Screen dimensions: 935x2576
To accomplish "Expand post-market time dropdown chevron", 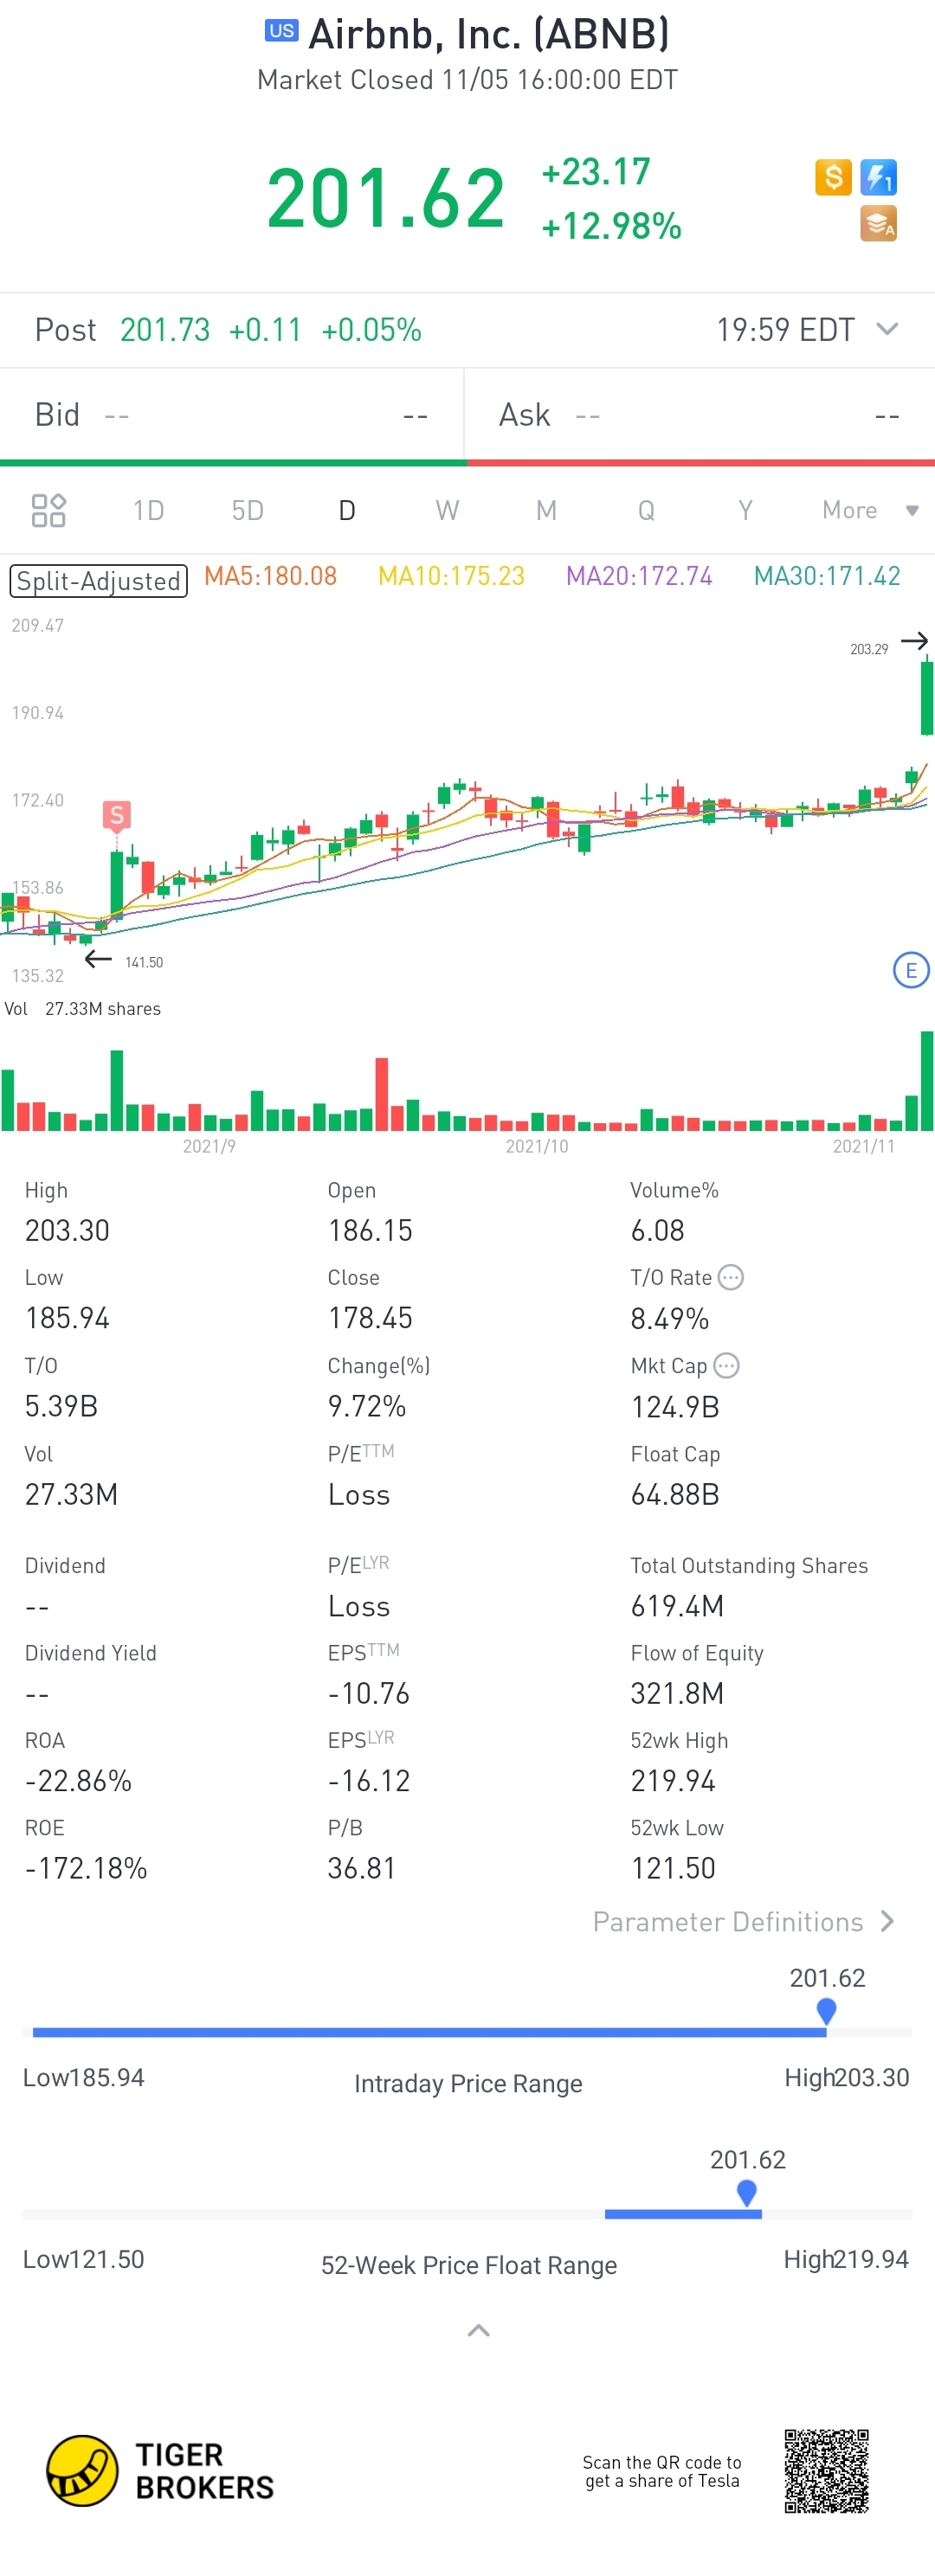I will click(887, 329).
